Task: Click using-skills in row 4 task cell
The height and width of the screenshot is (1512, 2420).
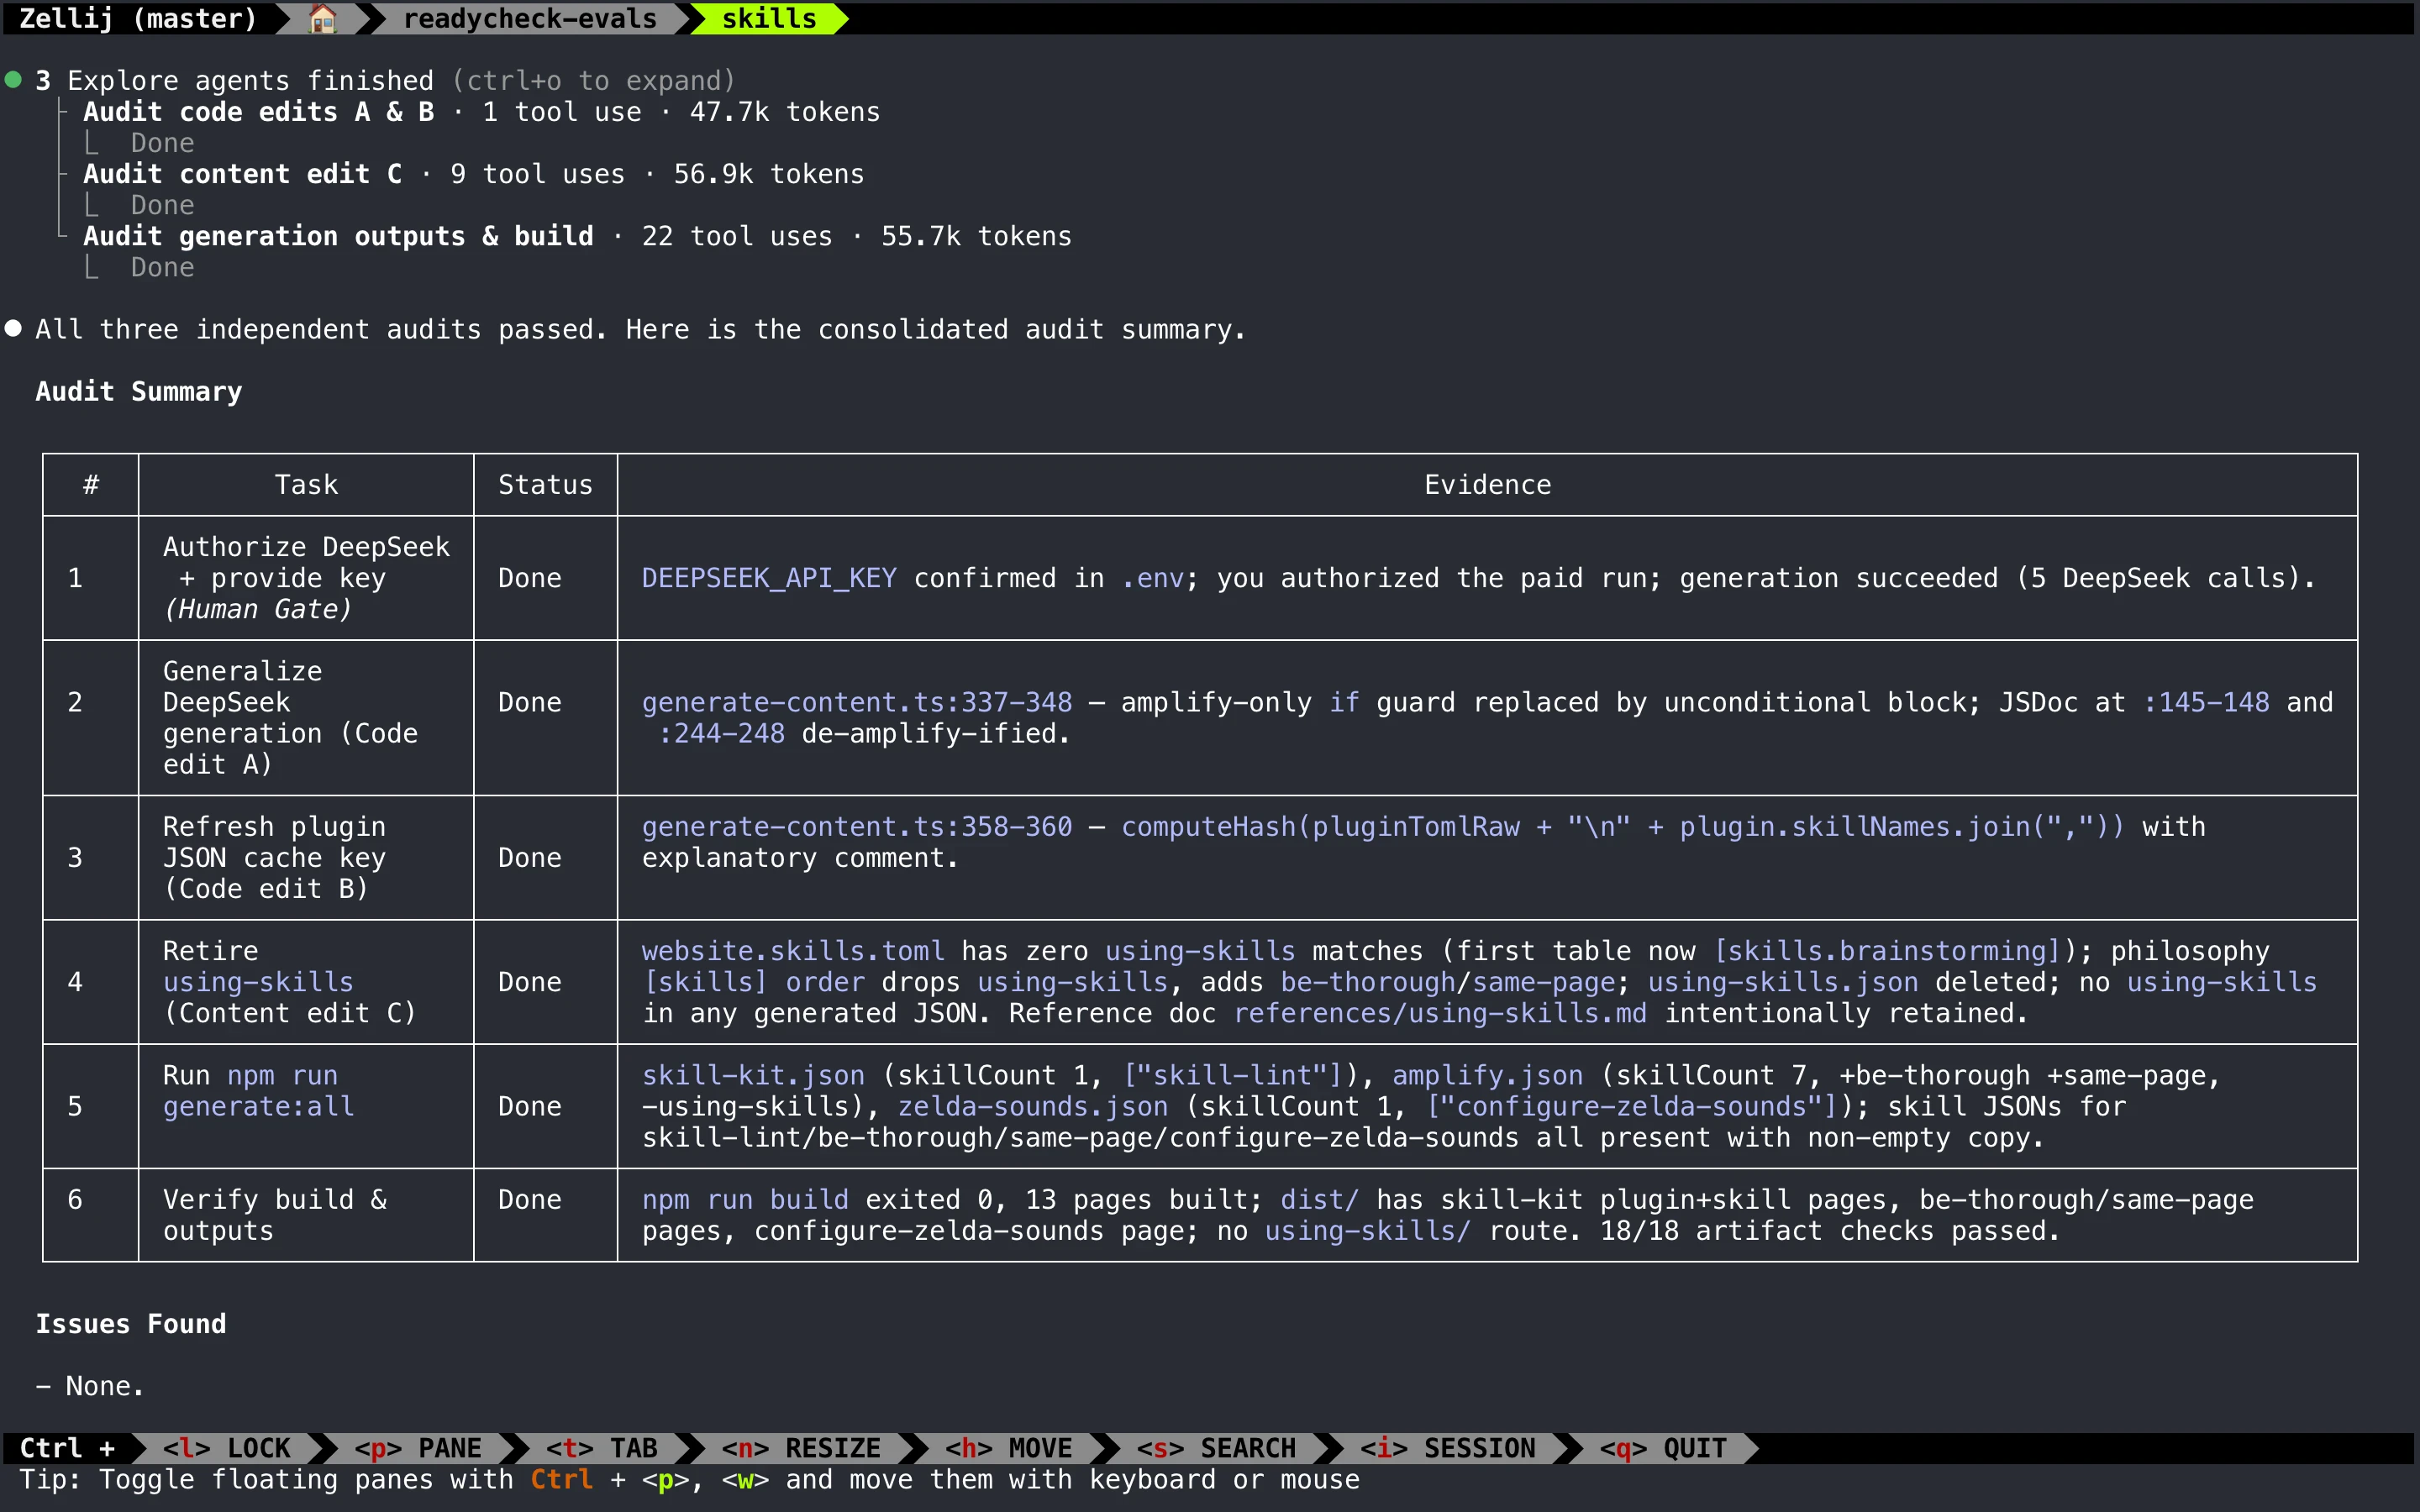Action: 259,981
